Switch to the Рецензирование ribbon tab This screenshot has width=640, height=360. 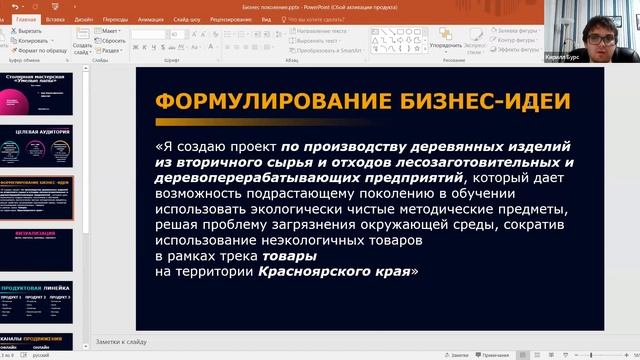[231, 19]
